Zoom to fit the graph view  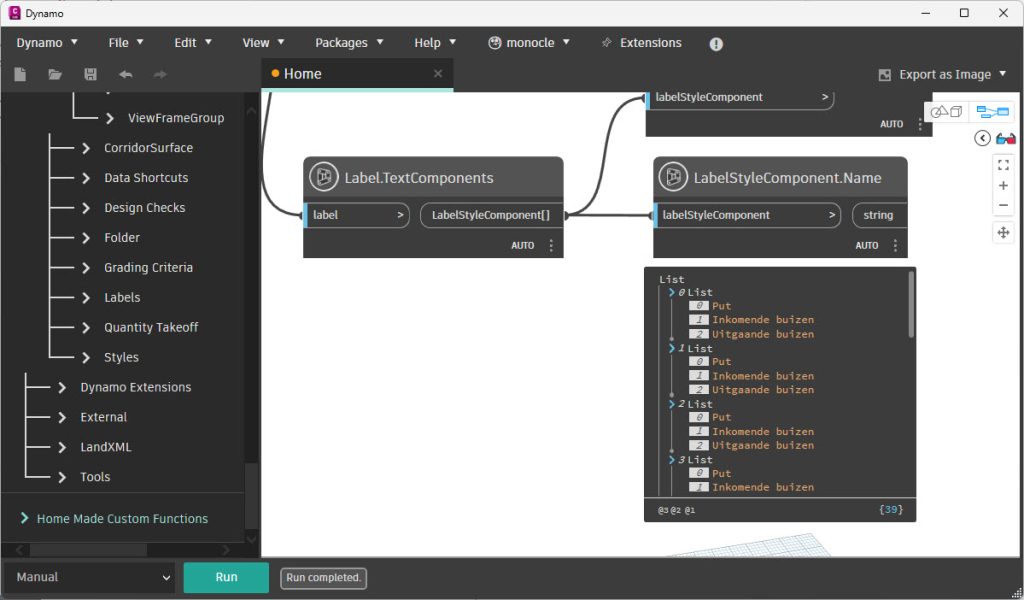(x=1002, y=165)
